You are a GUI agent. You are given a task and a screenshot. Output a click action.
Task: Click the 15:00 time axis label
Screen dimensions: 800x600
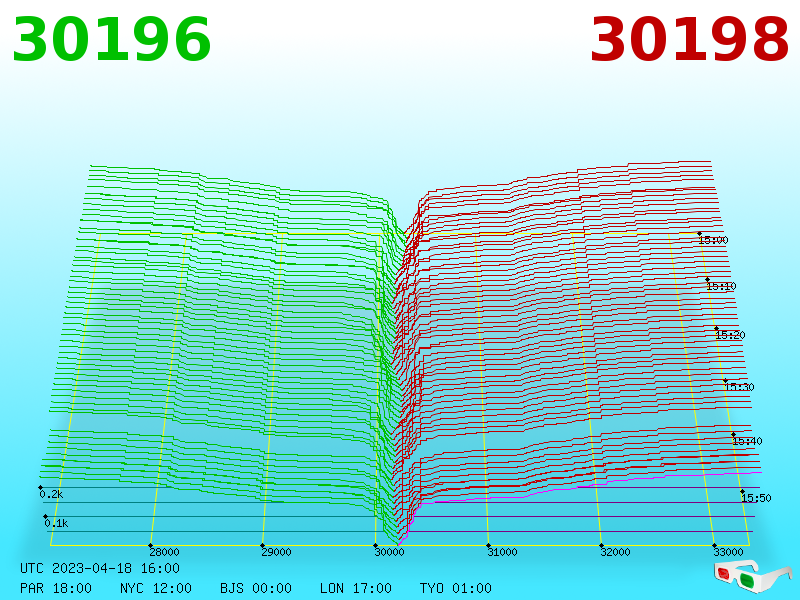click(713, 240)
